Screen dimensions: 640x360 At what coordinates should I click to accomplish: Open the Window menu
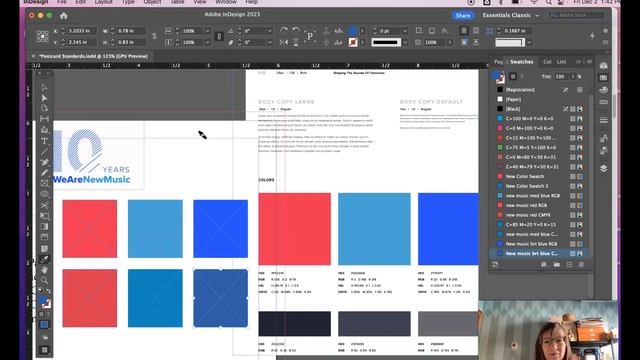click(226, 2)
